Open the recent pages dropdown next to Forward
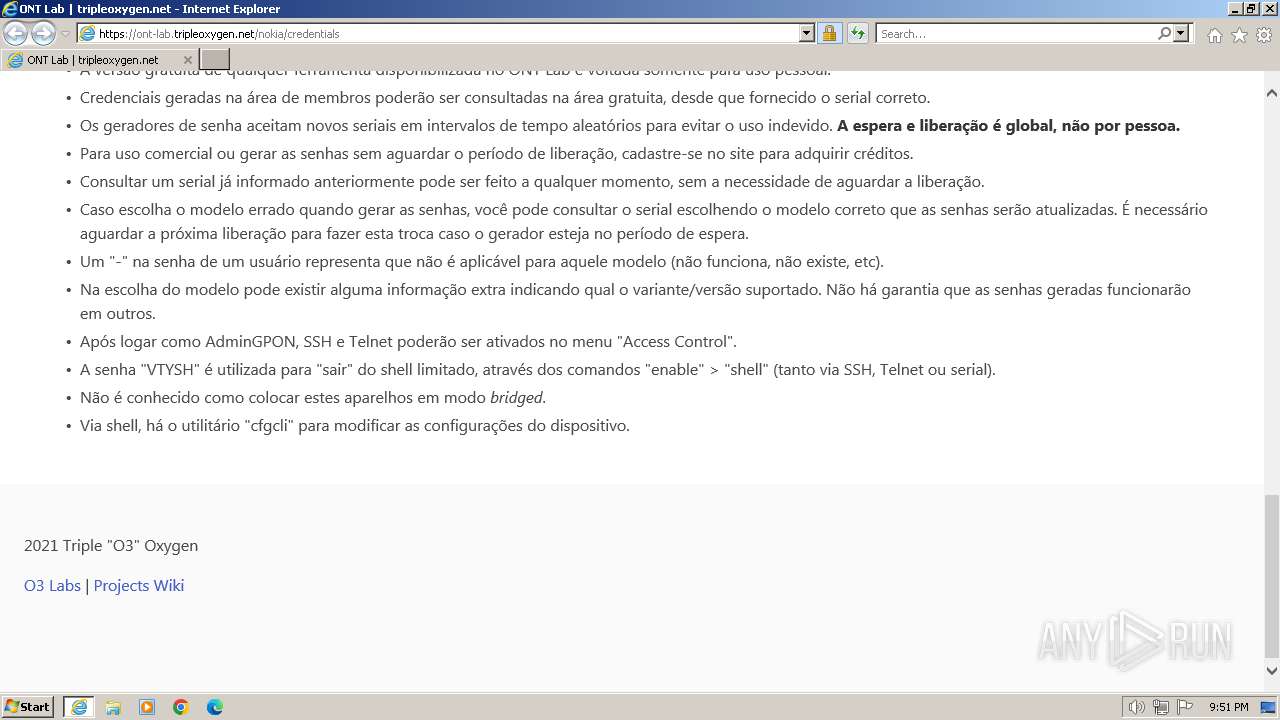 66,34
